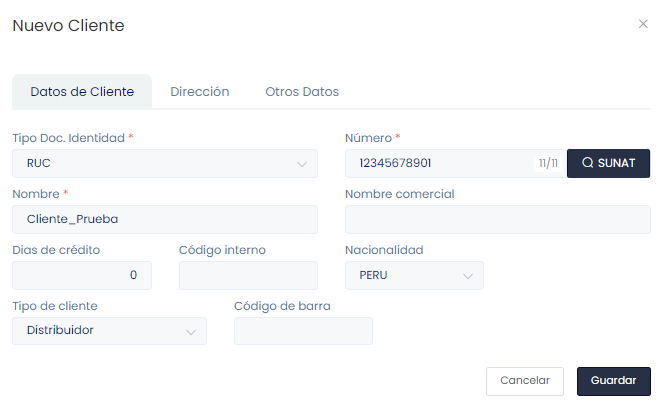Click the Nombre comercial label text
The height and width of the screenshot is (417, 664).
pyautogui.click(x=399, y=193)
